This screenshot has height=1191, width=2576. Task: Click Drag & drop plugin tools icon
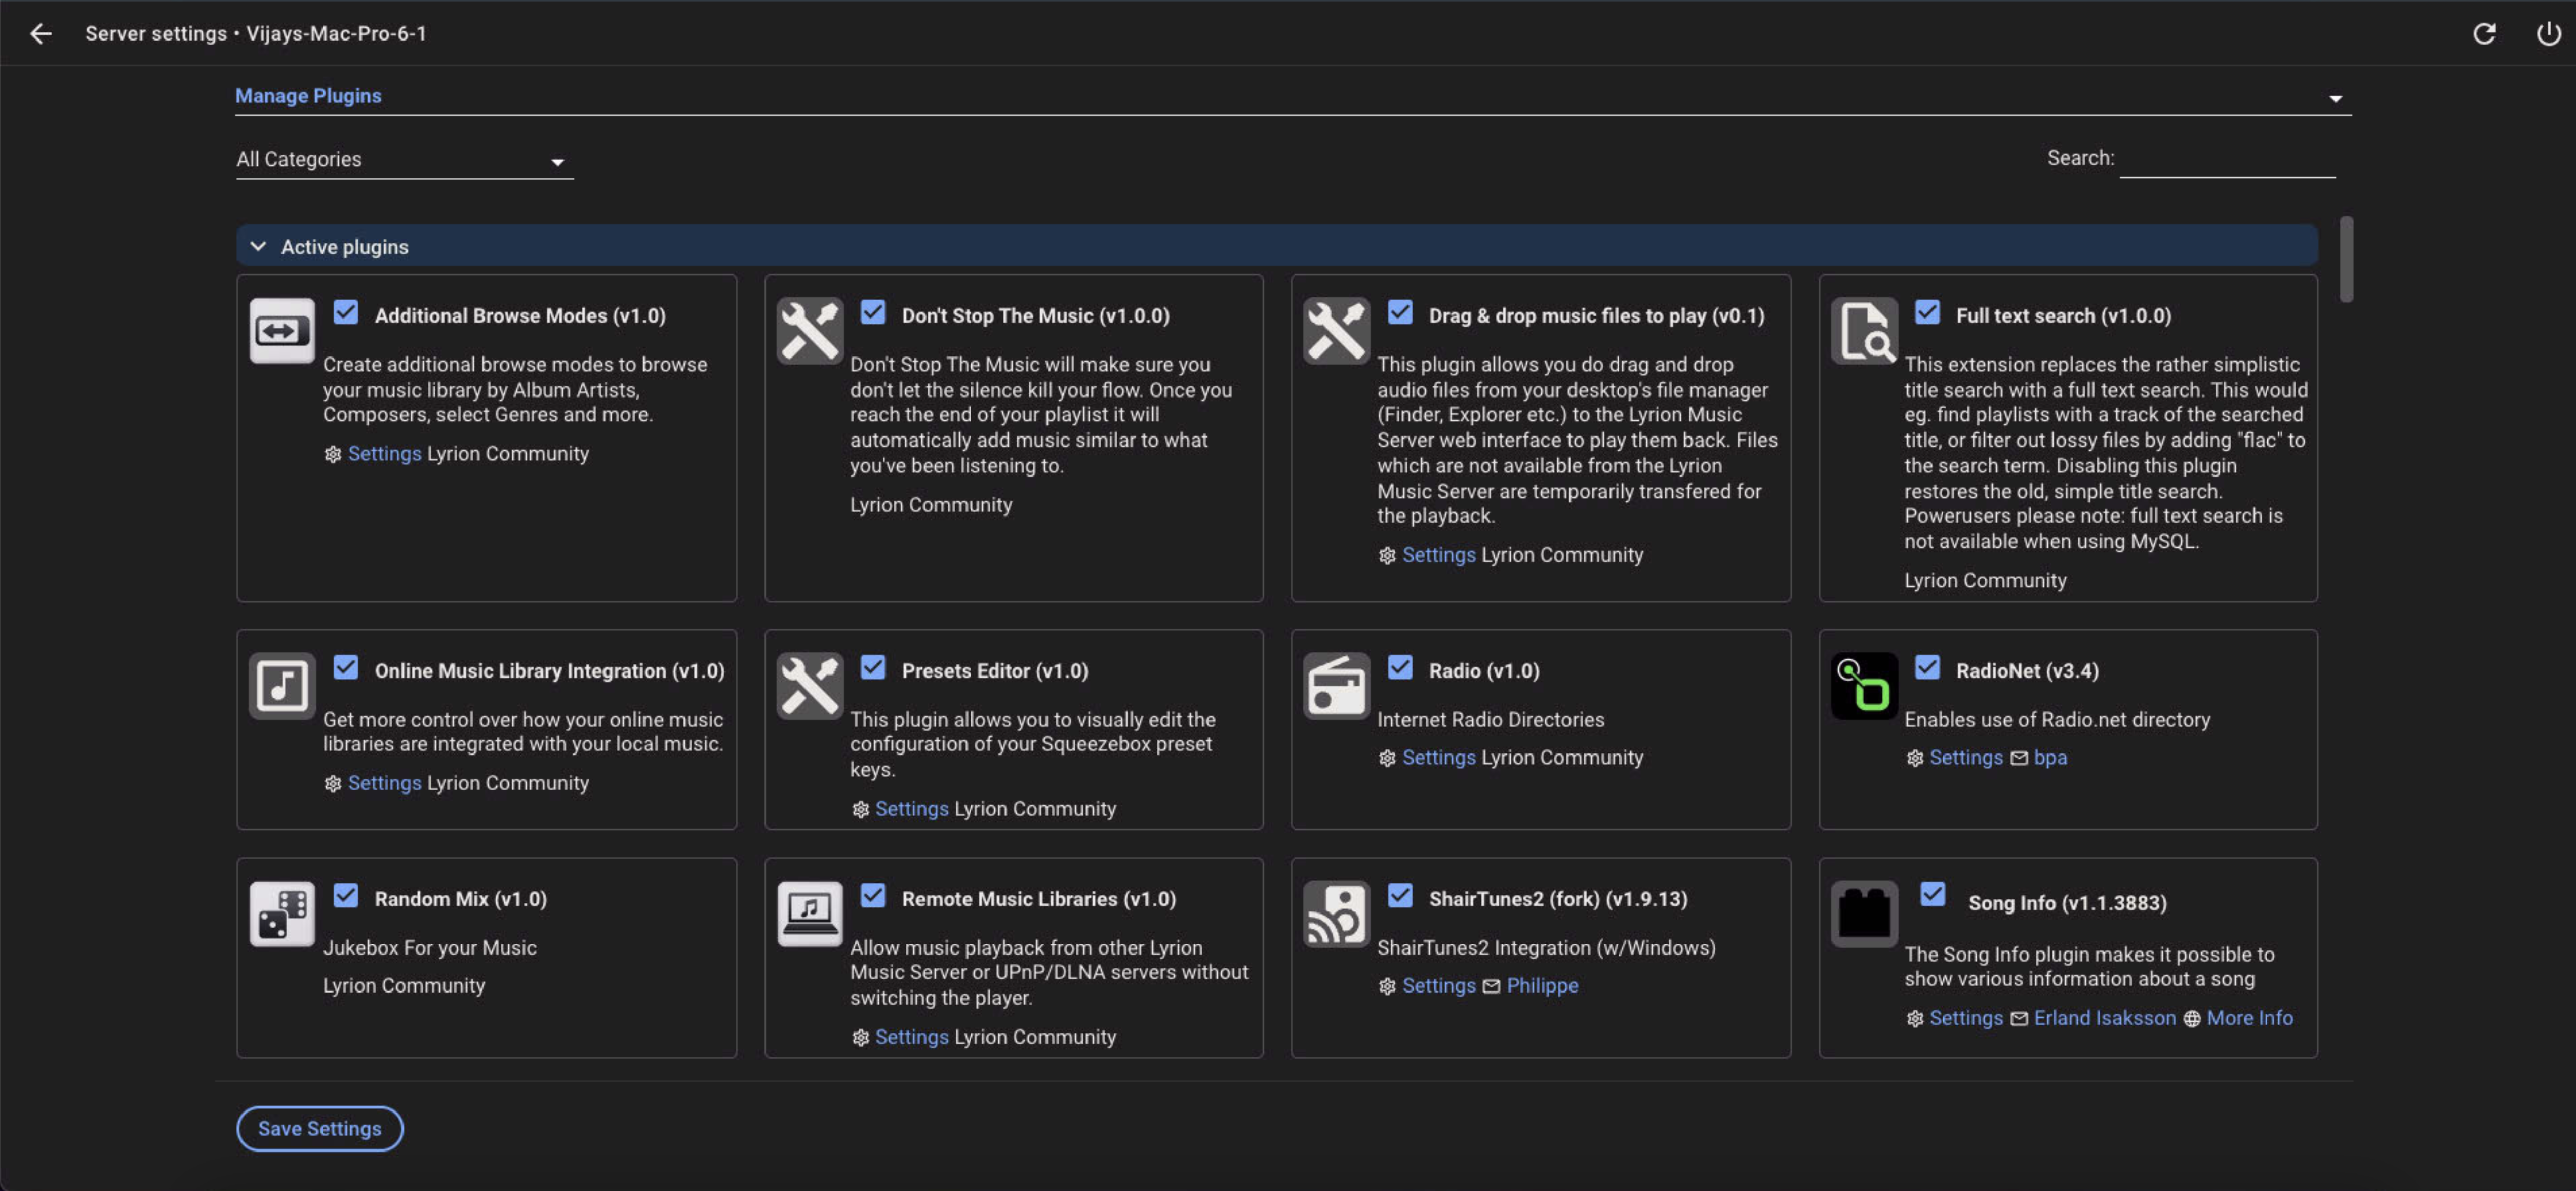click(1336, 330)
